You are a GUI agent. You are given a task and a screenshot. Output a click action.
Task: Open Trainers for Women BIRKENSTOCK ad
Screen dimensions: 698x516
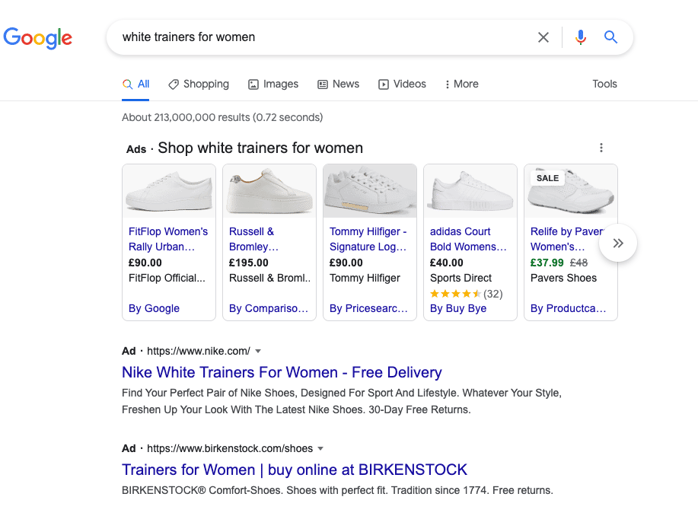pos(294,470)
